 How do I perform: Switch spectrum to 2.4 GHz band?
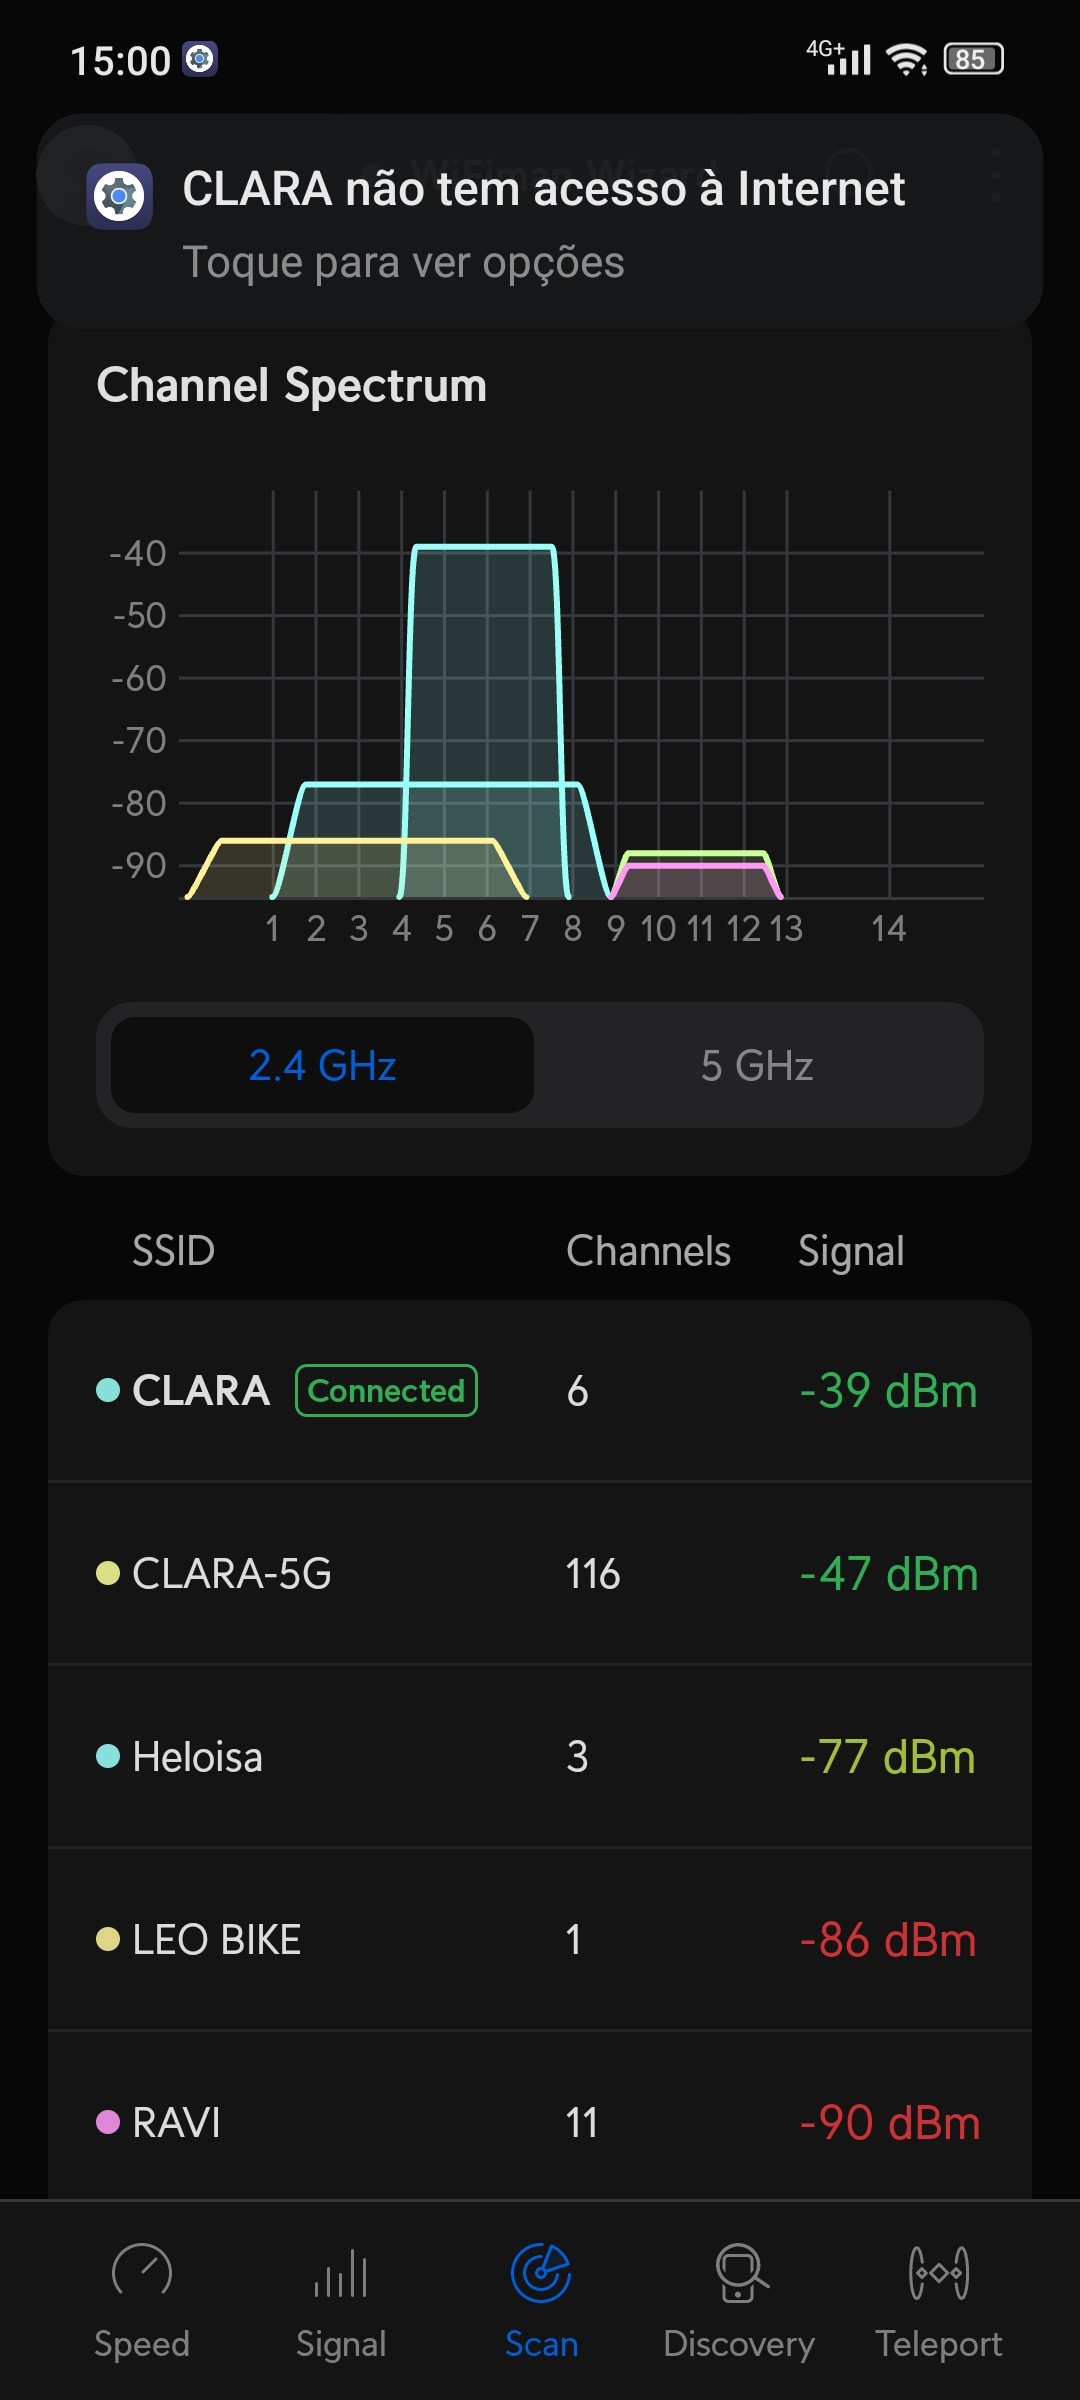(x=322, y=1065)
